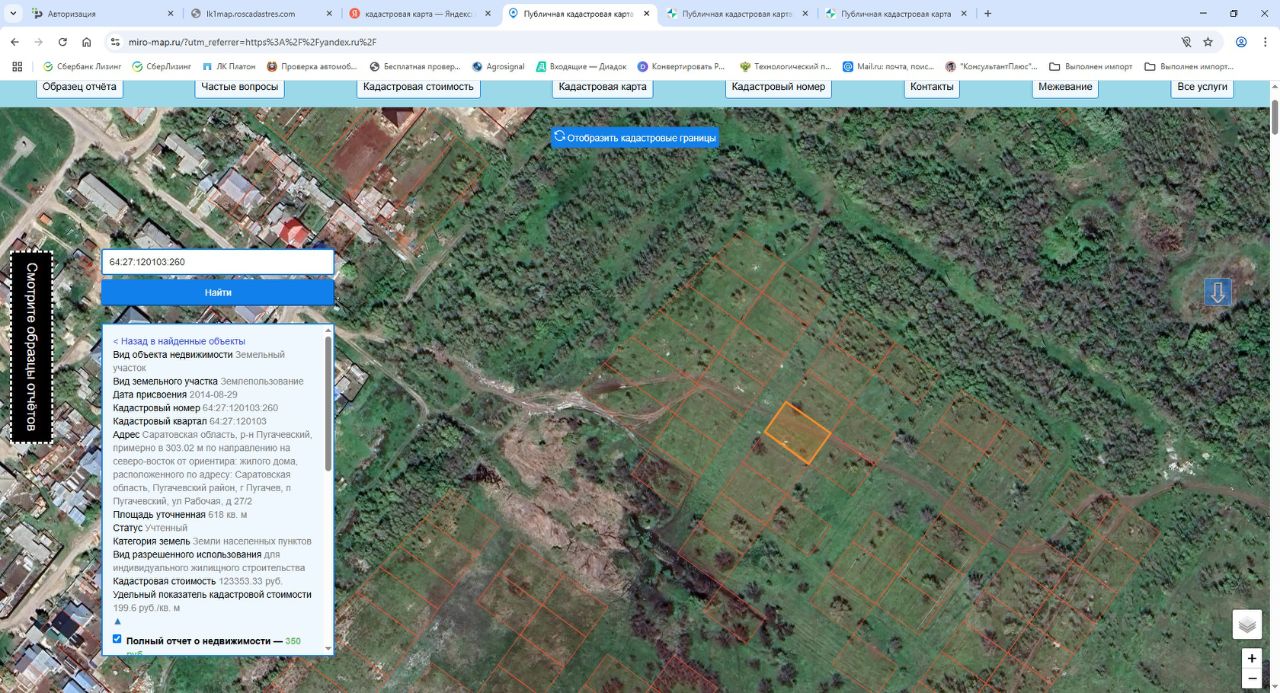Click the Смотрите образцы отчётов side banner
The height and width of the screenshot is (693, 1280).
[31, 346]
